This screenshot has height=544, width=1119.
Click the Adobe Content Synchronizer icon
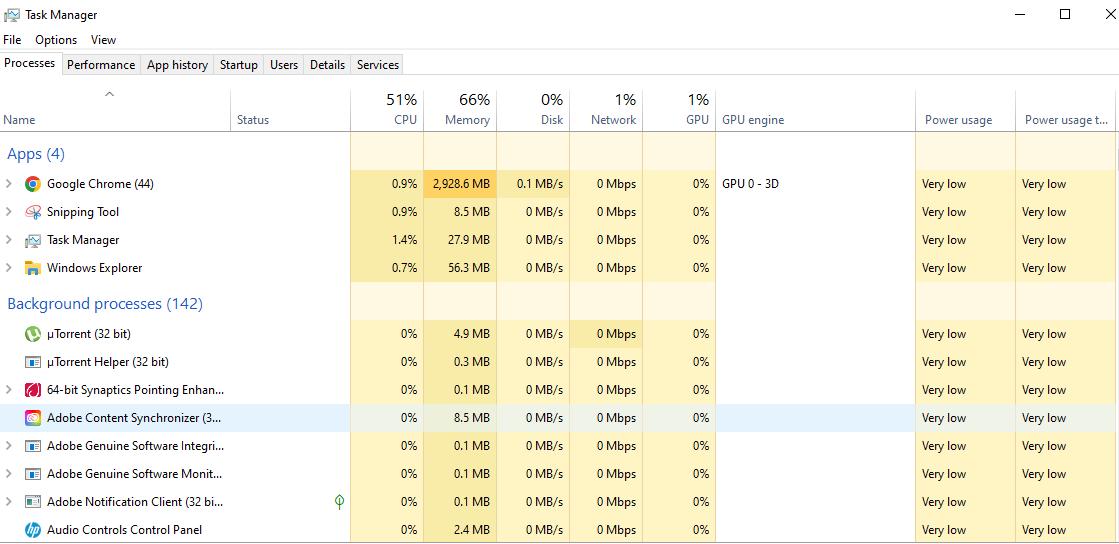33,418
